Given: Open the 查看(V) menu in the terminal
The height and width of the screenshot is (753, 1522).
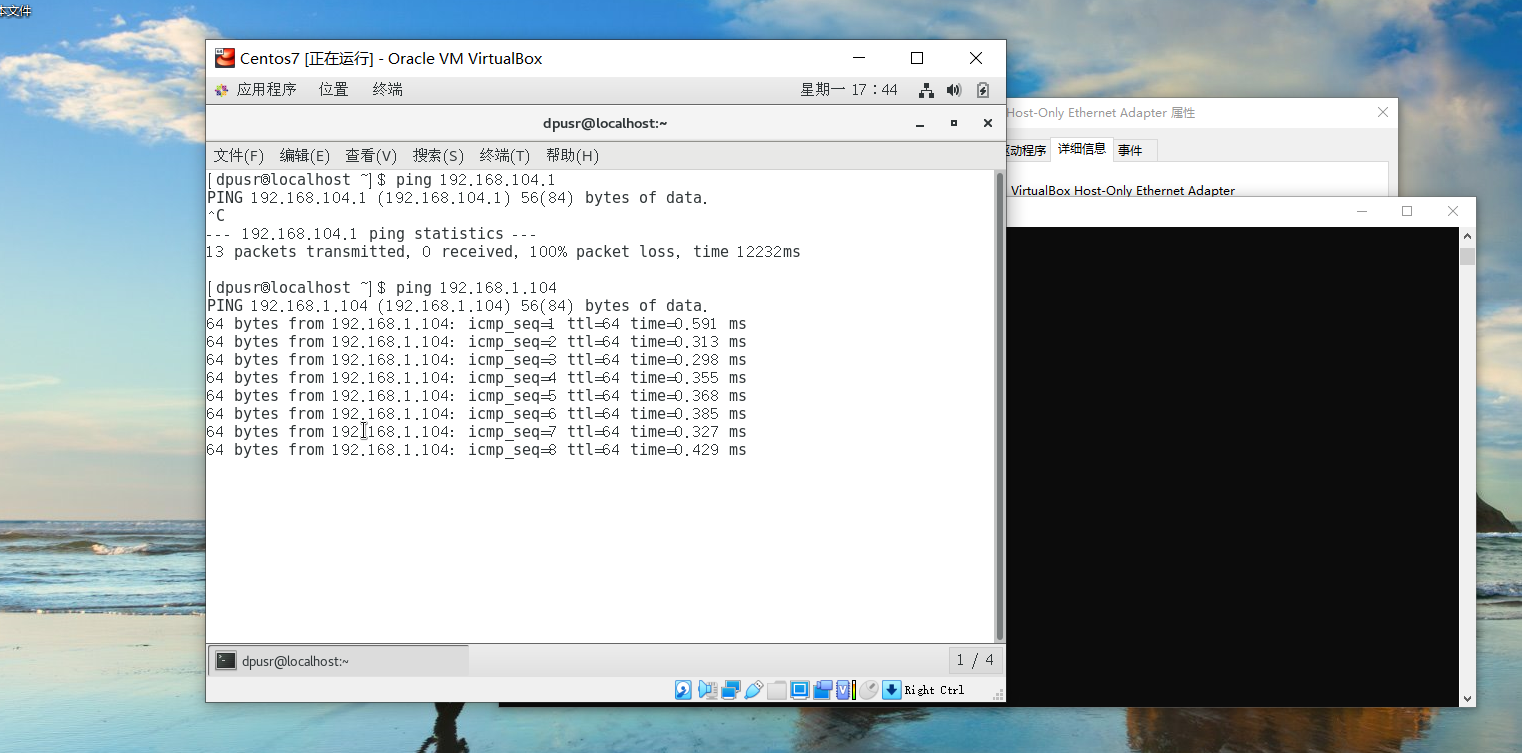Looking at the screenshot, I should click(371, 156).
